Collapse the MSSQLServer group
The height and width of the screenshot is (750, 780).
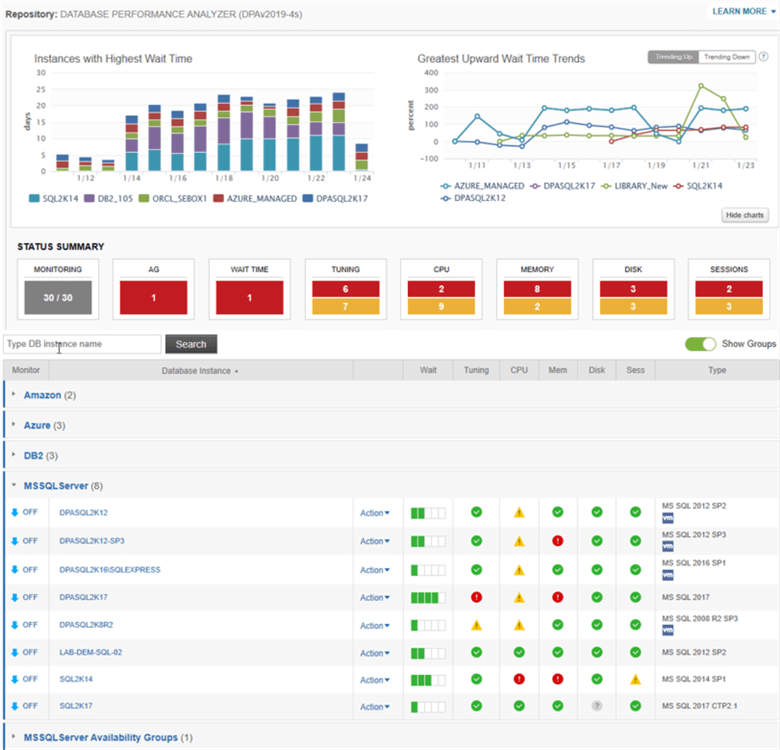tap(13, 485)
